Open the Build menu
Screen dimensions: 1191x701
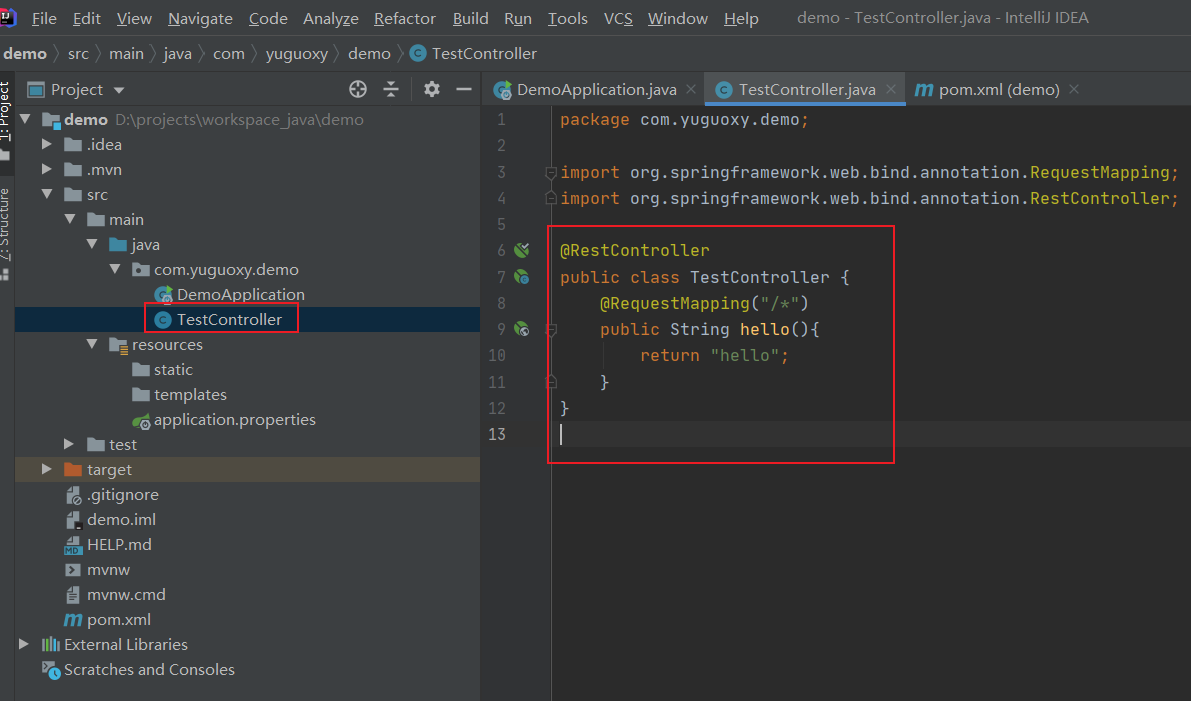pos(470,18)
